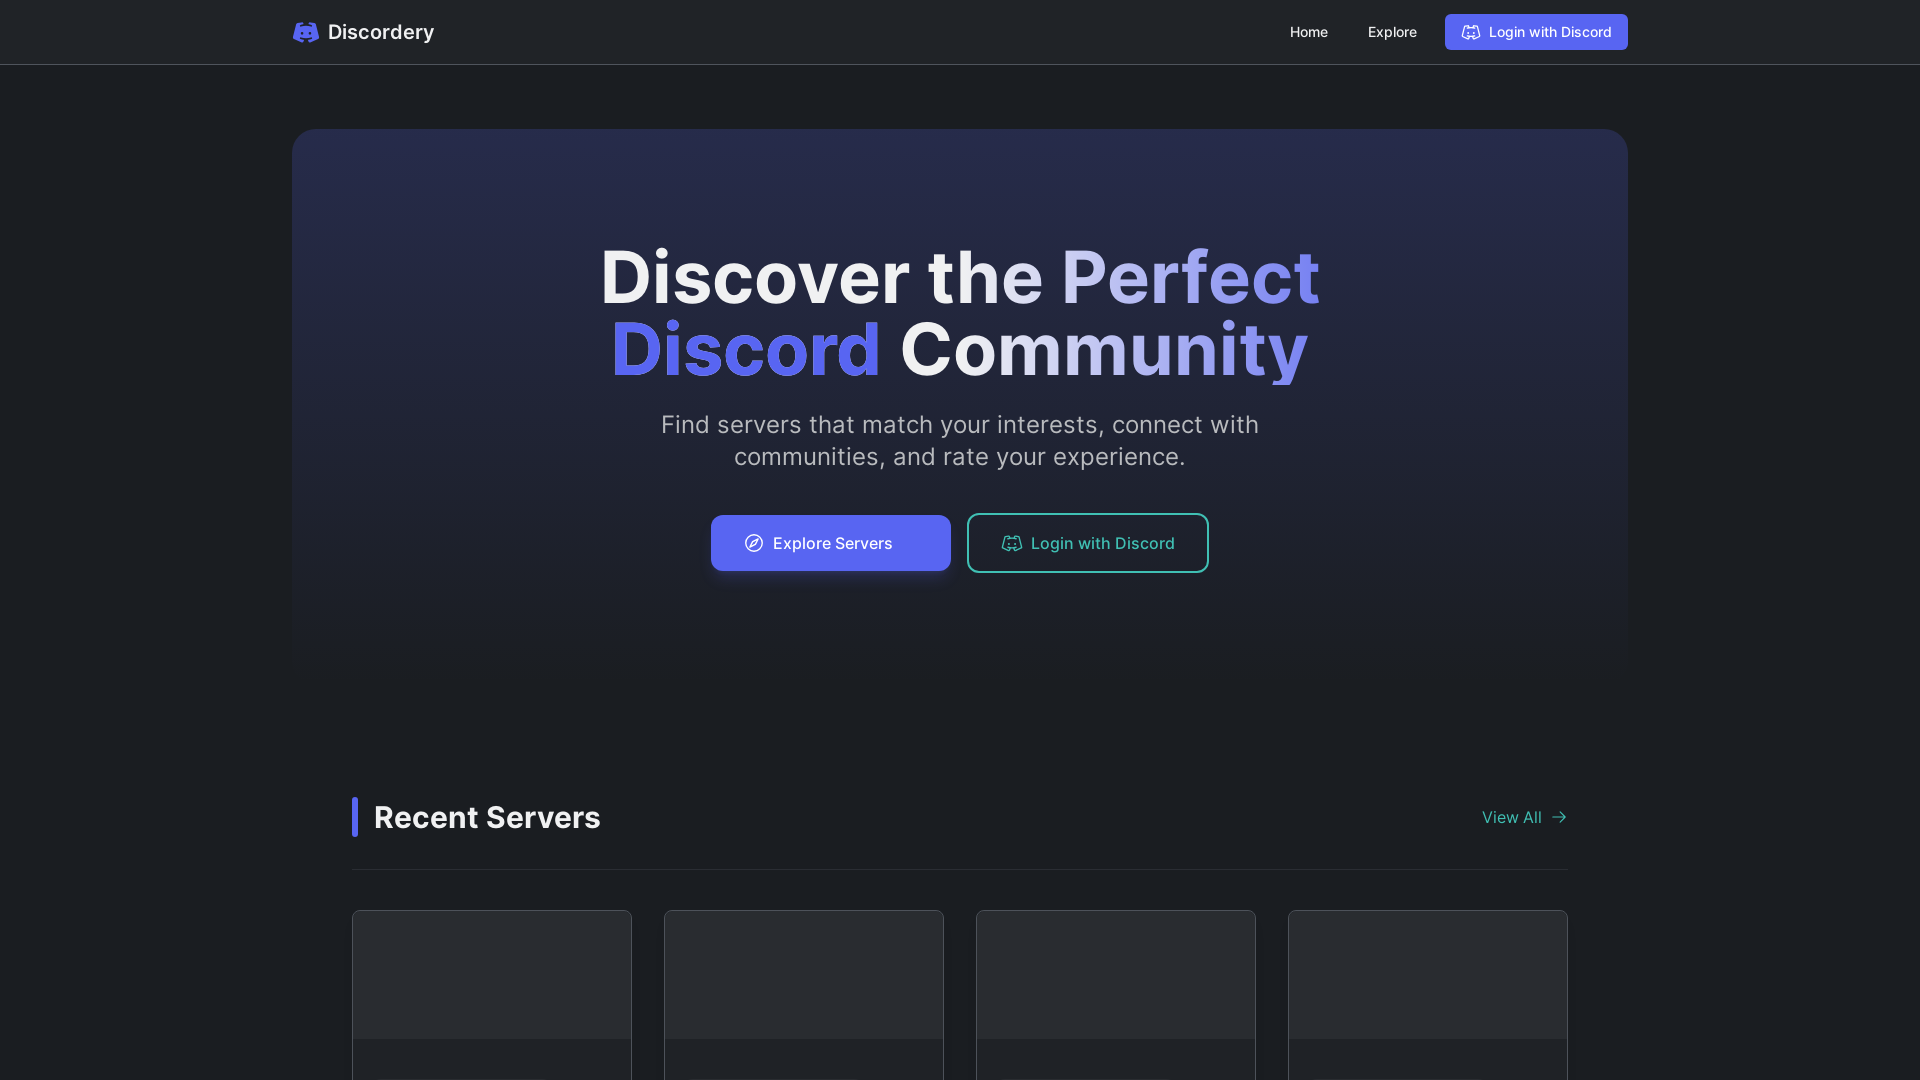Screen dimensions: 1920x1080
Task: Click the Recent Servers heading
Action: click(487, 817)
